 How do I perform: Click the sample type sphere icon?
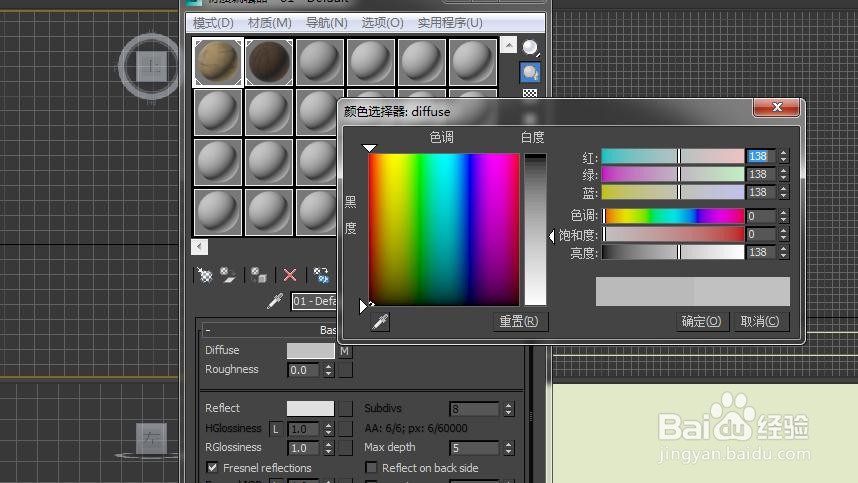click(530, 48)
